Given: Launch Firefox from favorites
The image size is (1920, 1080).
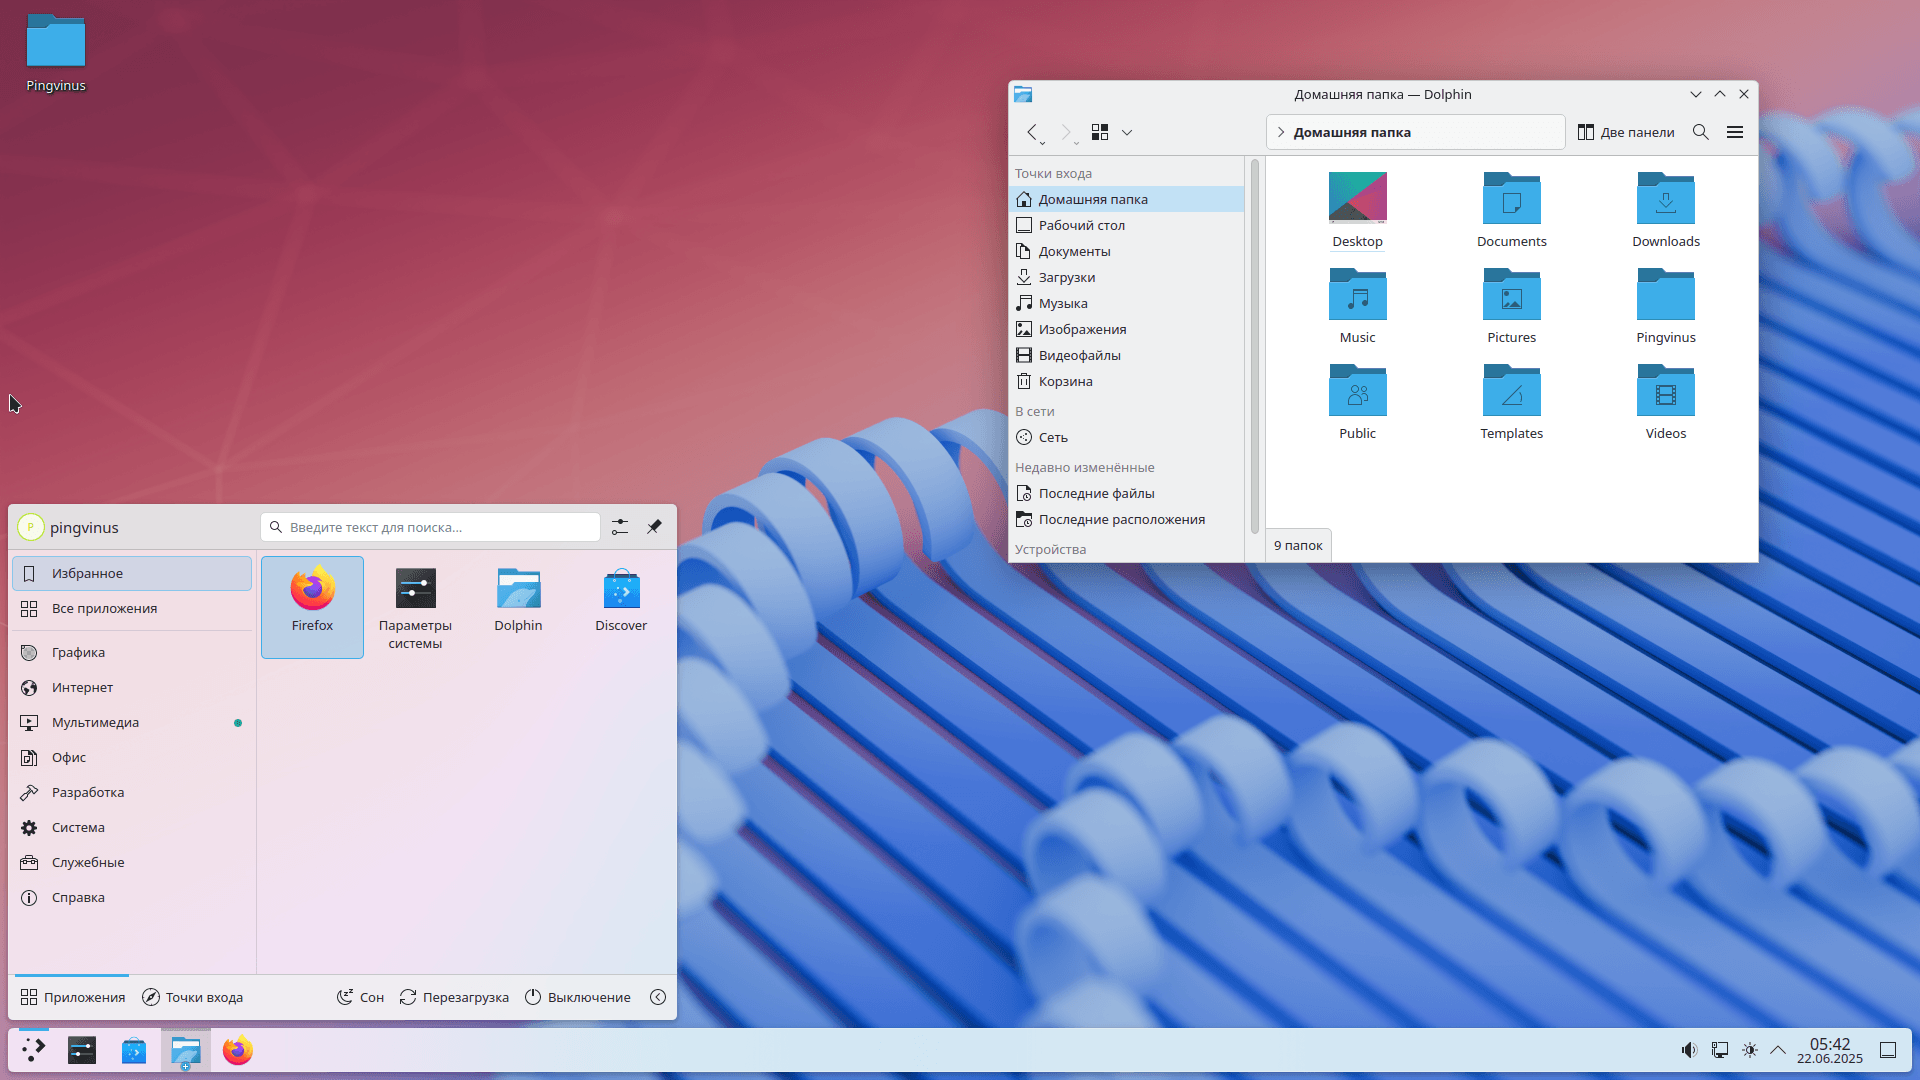Looking at the screenshot, I should pyautogui.click(x=312, y=607).
